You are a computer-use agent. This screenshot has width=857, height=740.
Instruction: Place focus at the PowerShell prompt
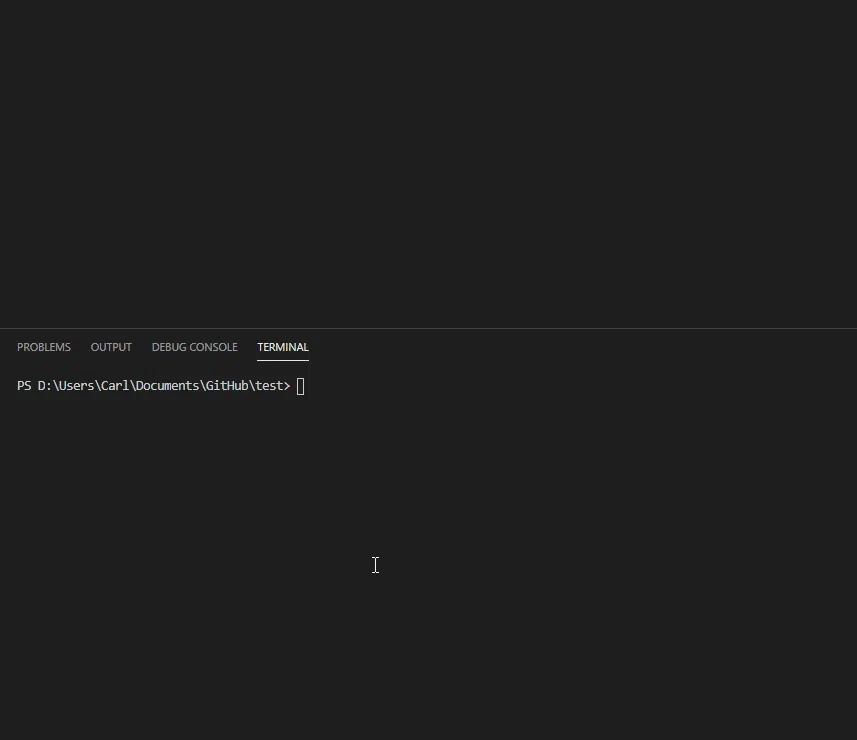(299, 385)
